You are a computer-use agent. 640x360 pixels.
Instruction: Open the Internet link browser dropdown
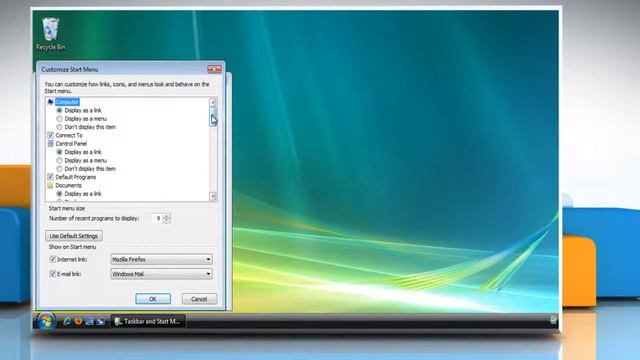pyautogui.click(x=161, y=259)
